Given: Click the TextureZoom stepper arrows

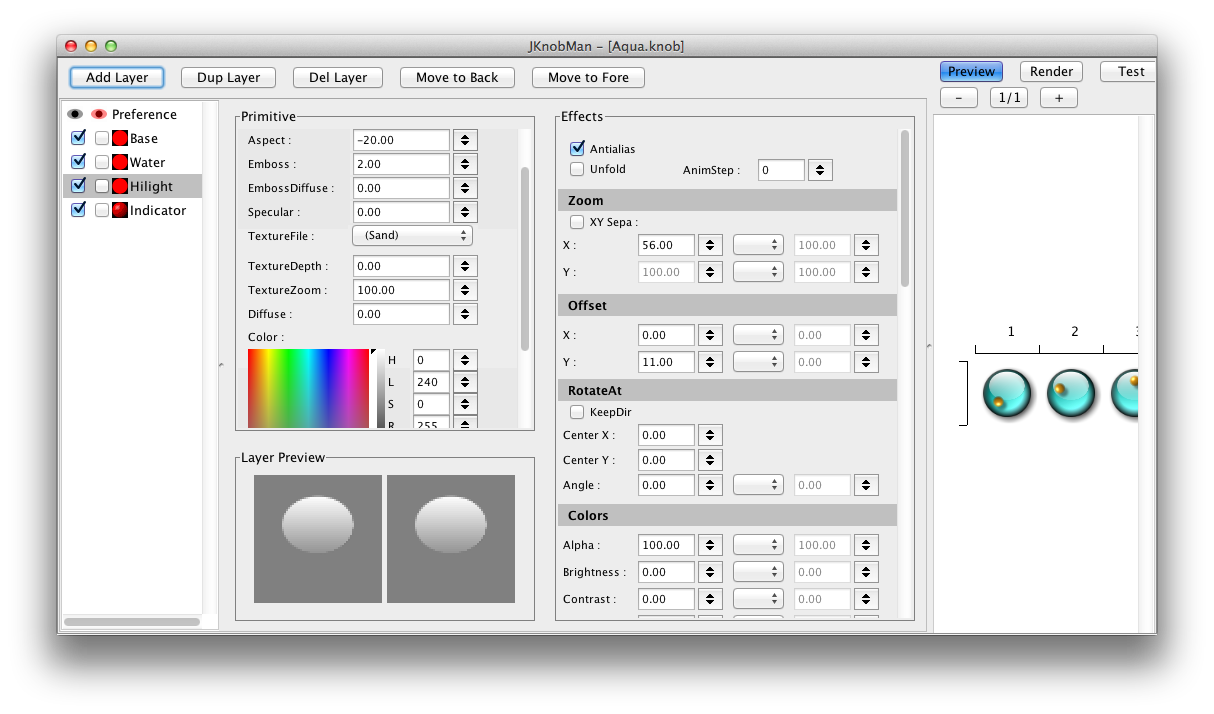Looking at the screenshot, I should (x=465, y=290).
